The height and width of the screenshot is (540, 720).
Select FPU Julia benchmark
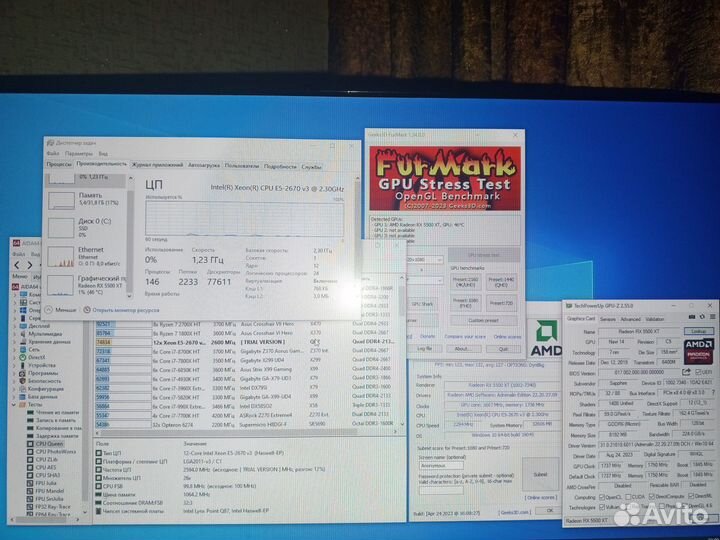click(x=48, y=483)
